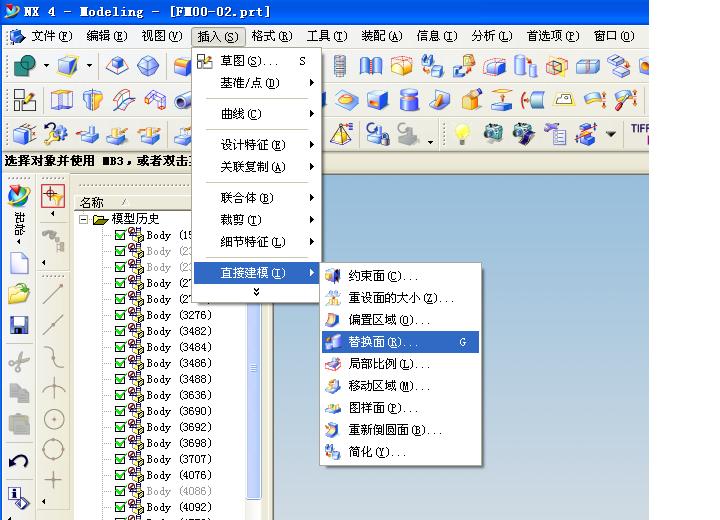The width and height of the screenshot is (720, 520).
Task: Select 重新倒圆面(B) command
Action: pyautogui.click(x=400, y=430)
